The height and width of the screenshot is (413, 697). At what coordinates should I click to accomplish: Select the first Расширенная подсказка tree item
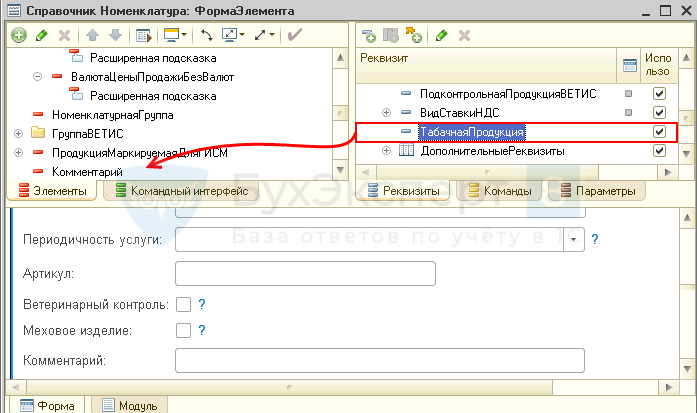pos(153,58)
